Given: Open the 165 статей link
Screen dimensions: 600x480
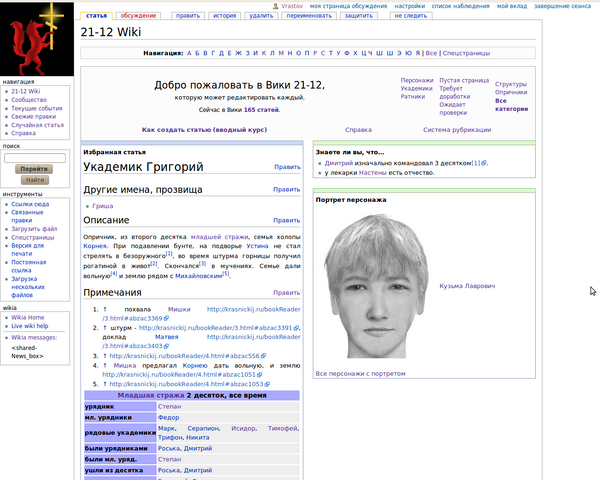Looking at the screenshot, I should tap(261, 110).
